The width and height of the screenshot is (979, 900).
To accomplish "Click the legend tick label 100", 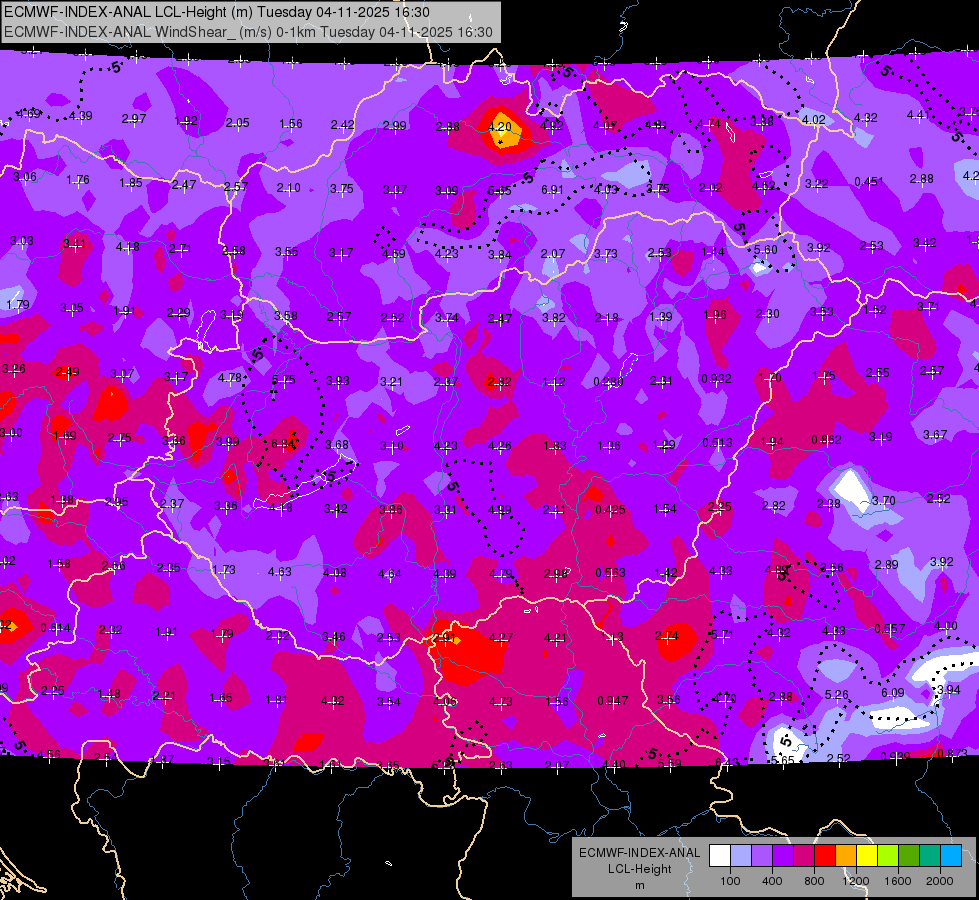I will (x=730, y=881).
